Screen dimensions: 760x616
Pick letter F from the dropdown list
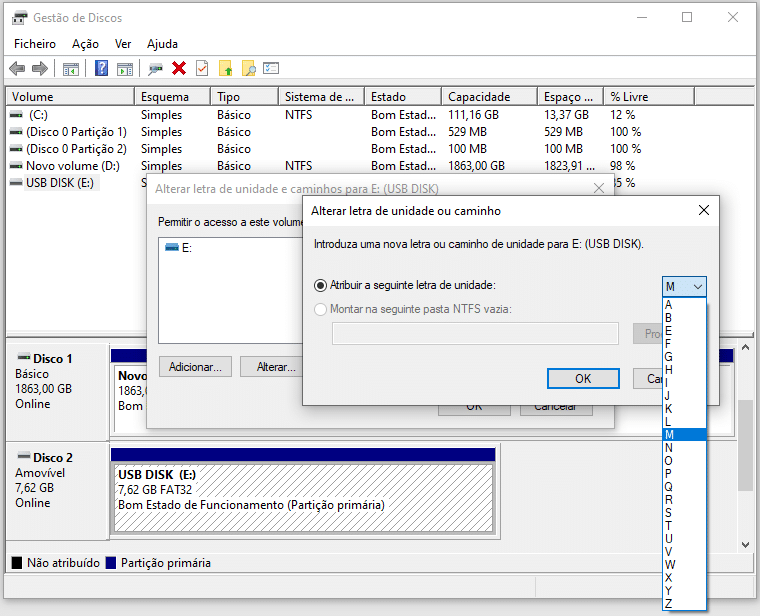pyautogui.click(x=669, y=344)
